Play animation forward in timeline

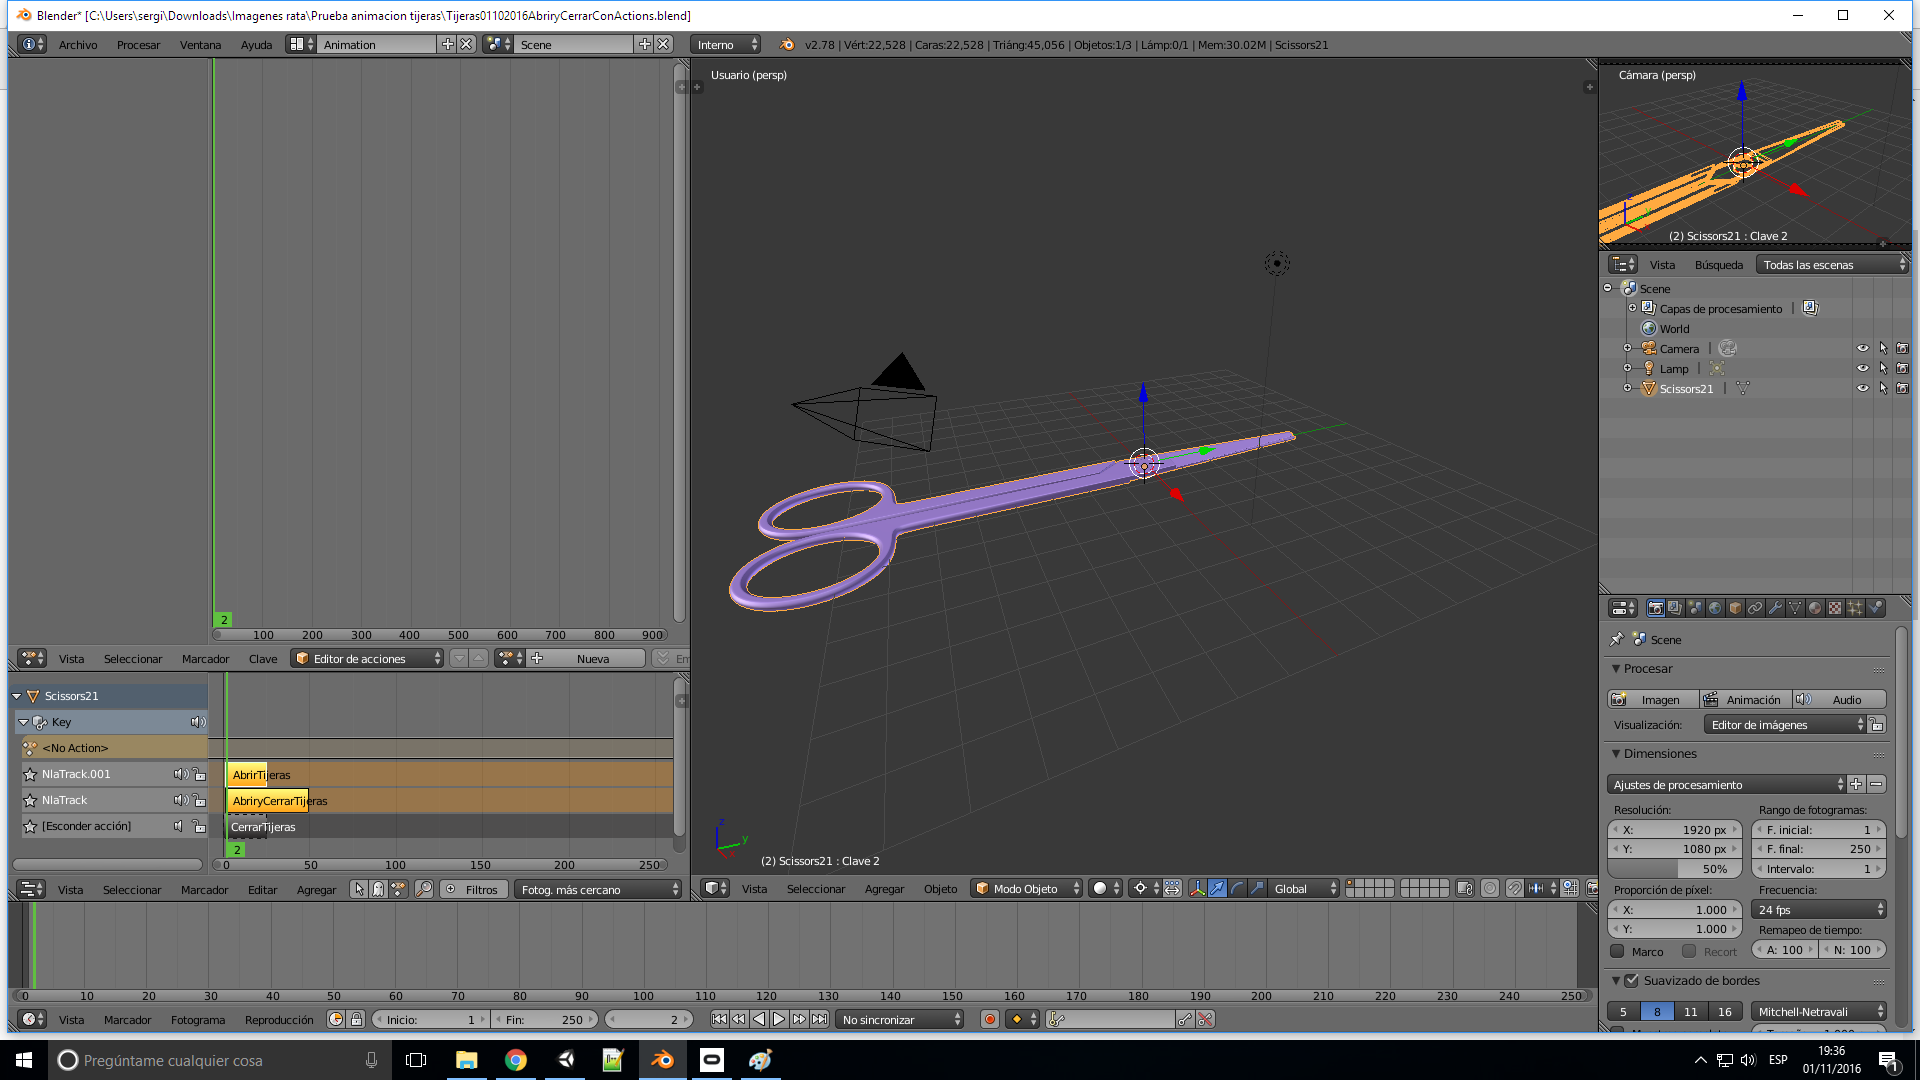pos(779,1020)
